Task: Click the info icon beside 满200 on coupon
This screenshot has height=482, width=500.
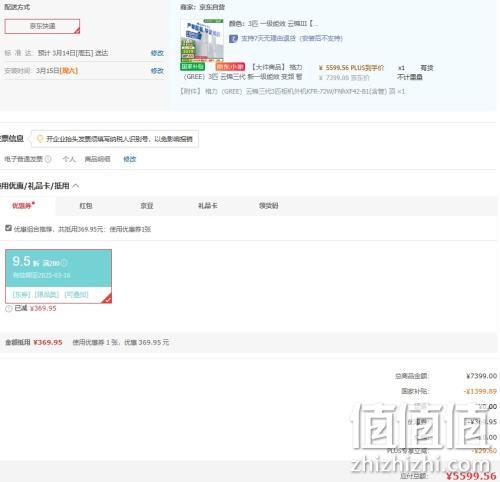Action: pyautogui.click(x=64, y=263)
